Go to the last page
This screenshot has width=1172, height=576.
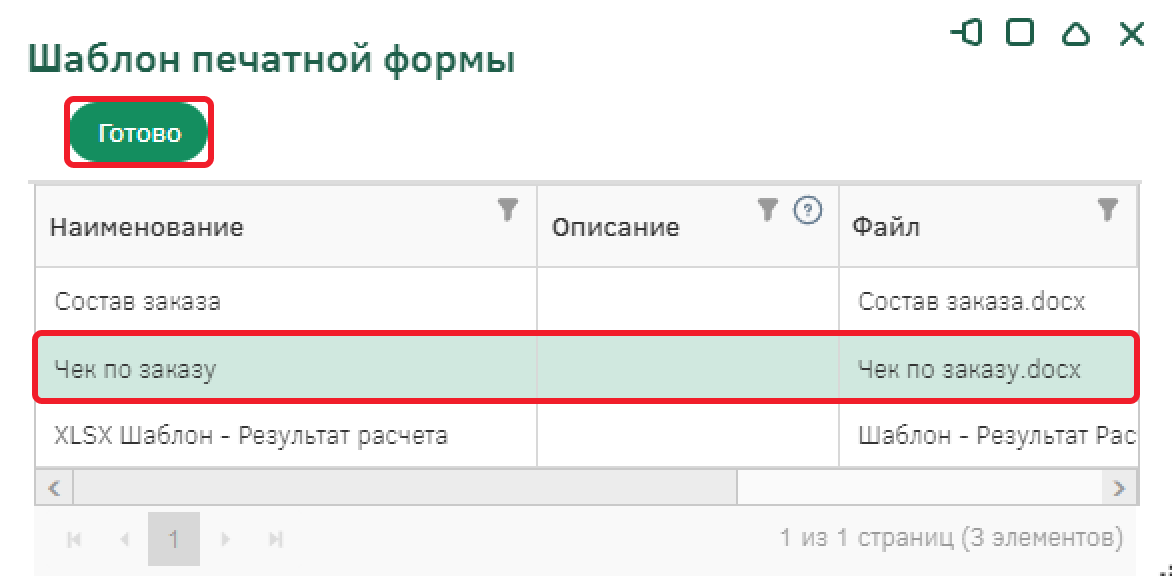click(x=276, y=539)
